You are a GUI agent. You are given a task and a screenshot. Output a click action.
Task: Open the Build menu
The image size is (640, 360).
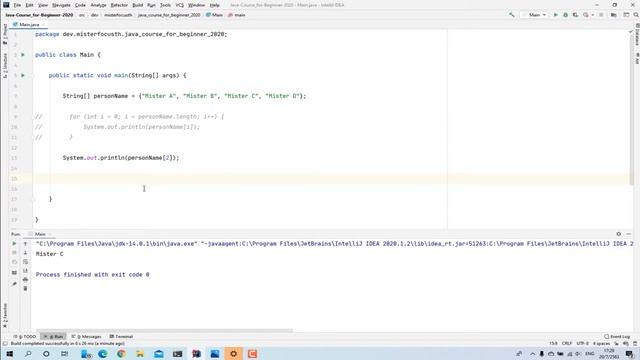(x=138, y=5)
